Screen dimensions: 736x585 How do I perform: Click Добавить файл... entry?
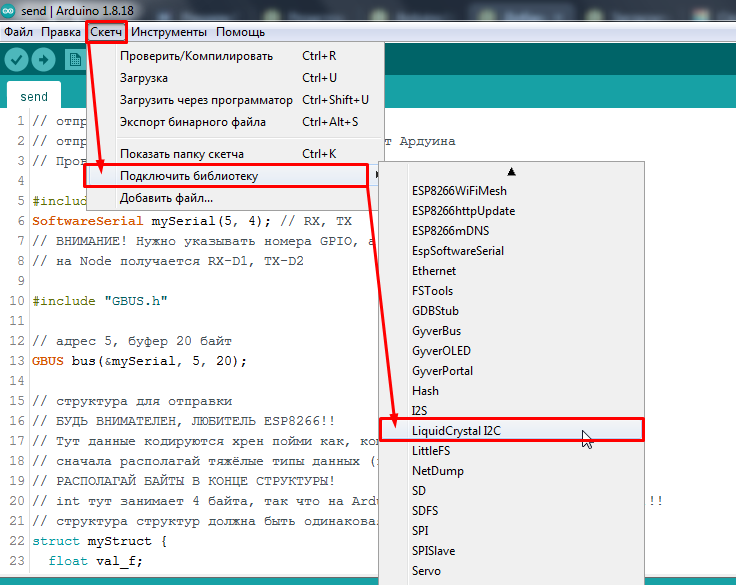(166, 198)
